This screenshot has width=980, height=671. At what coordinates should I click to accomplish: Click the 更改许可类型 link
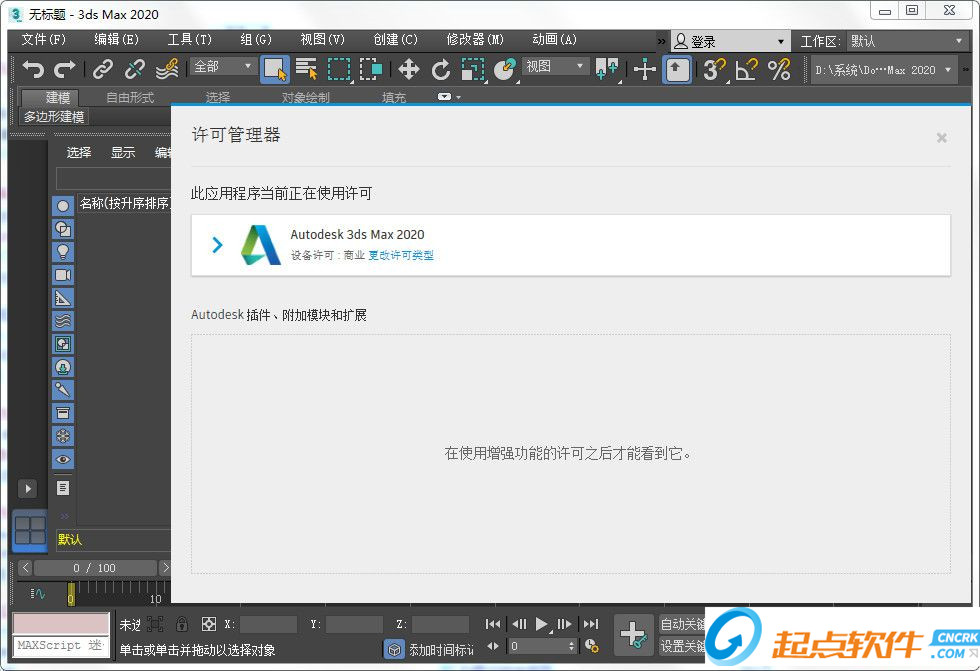point(401,255)
